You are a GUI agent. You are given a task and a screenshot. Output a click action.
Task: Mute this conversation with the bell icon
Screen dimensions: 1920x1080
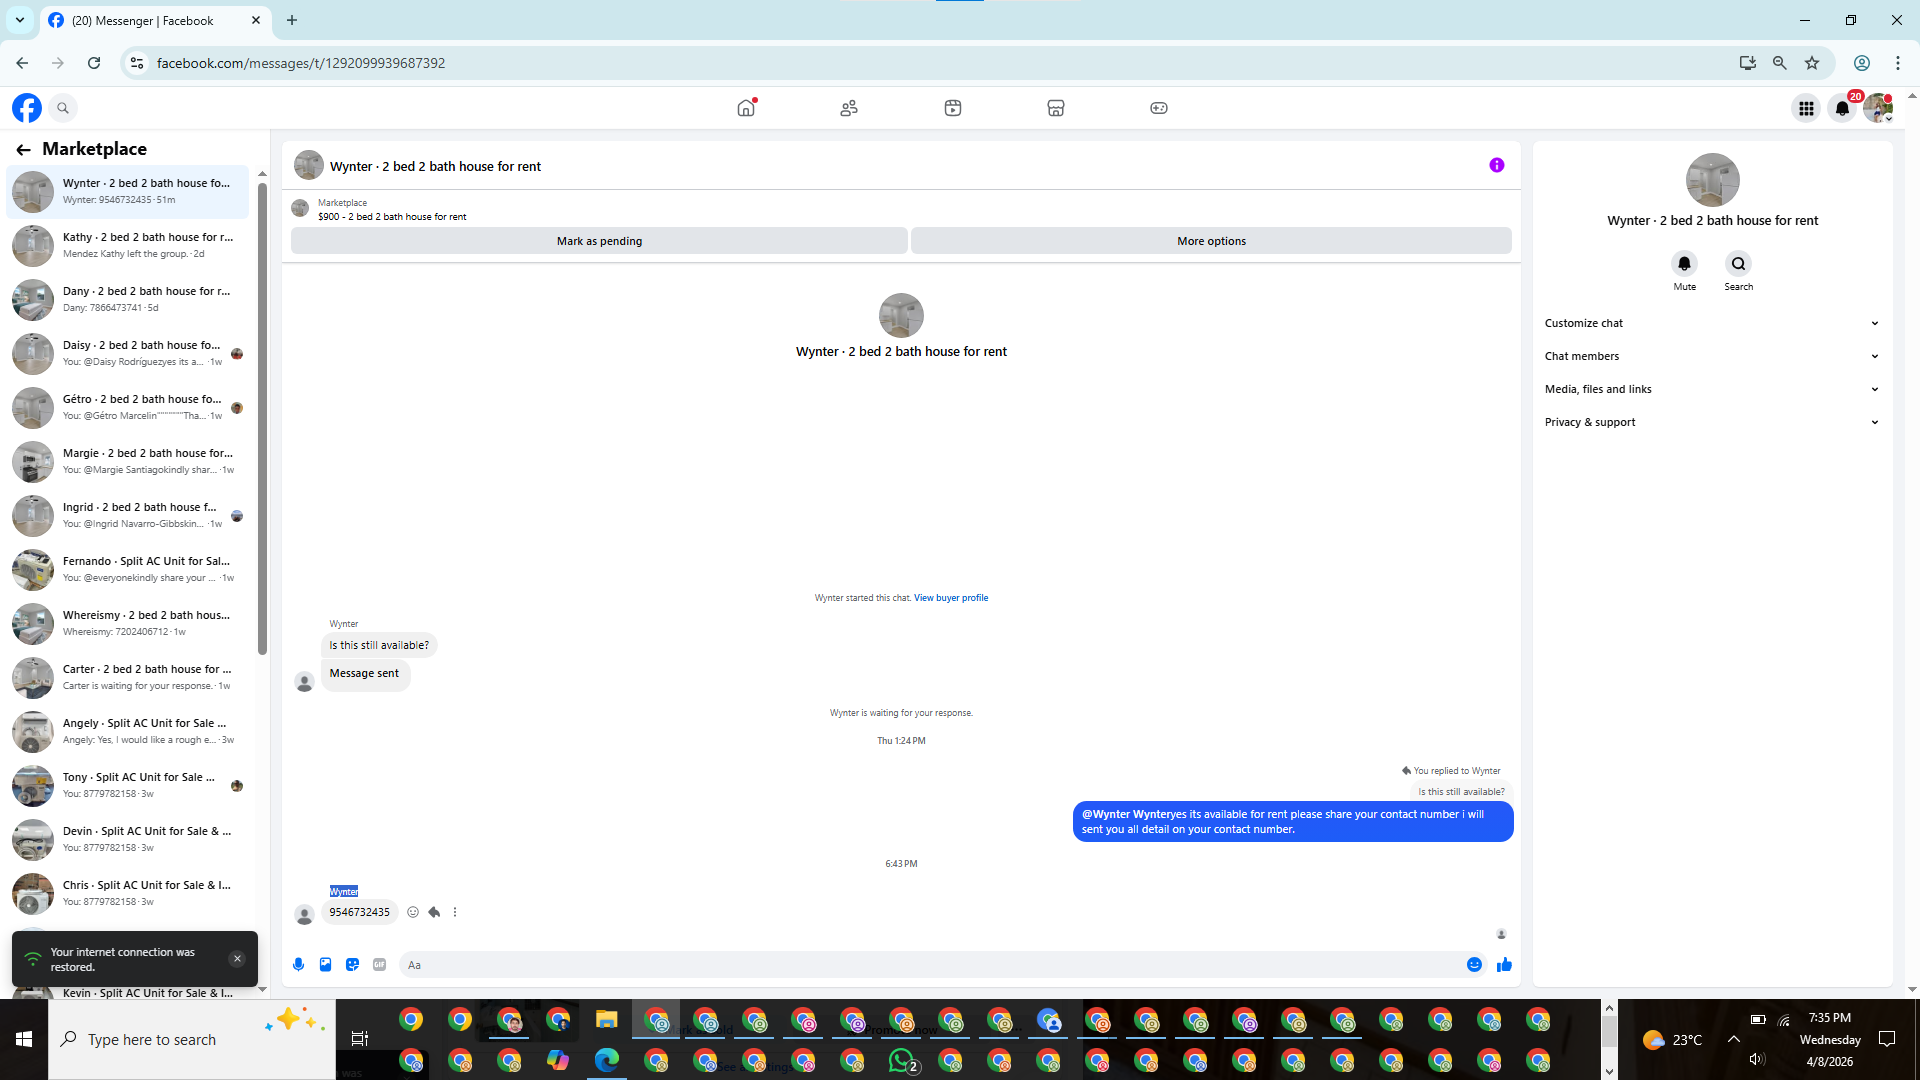[1684, 264]
